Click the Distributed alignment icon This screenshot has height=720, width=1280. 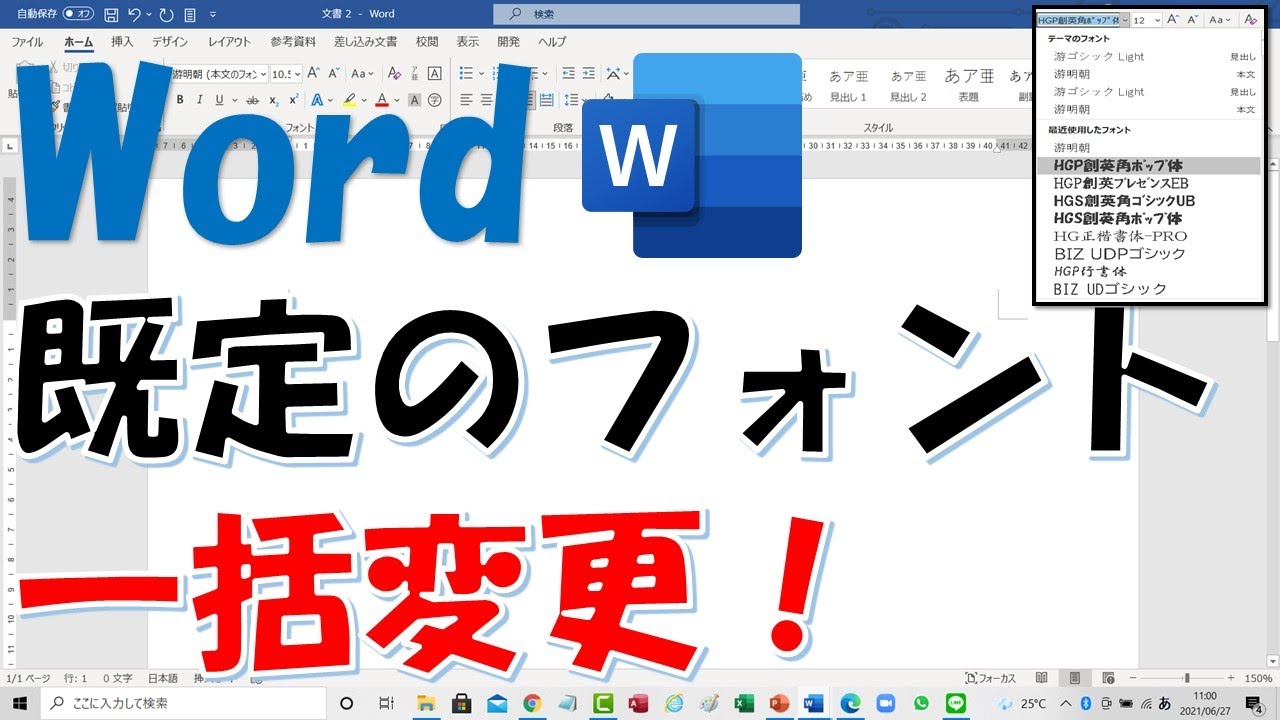pos(549,100)
